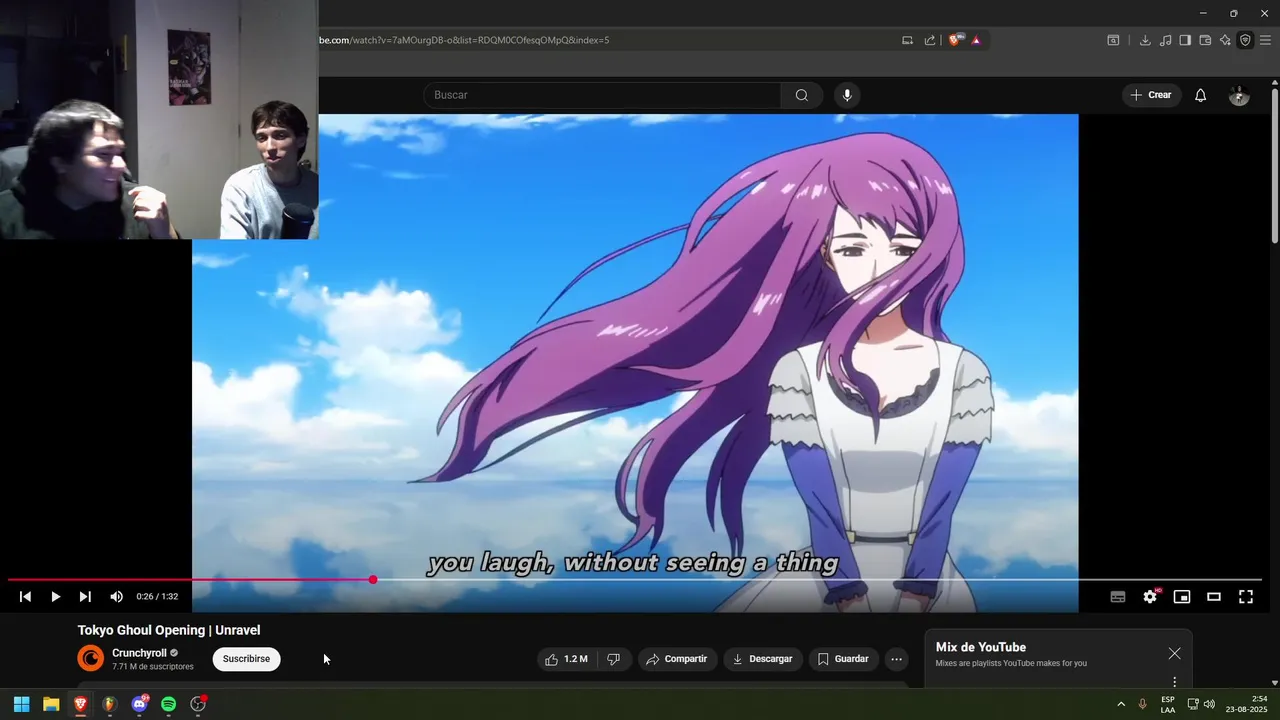Click the system tray microphone icon
The image size is (1280, 720).
pyautogui.click(x=1142, y=704)
